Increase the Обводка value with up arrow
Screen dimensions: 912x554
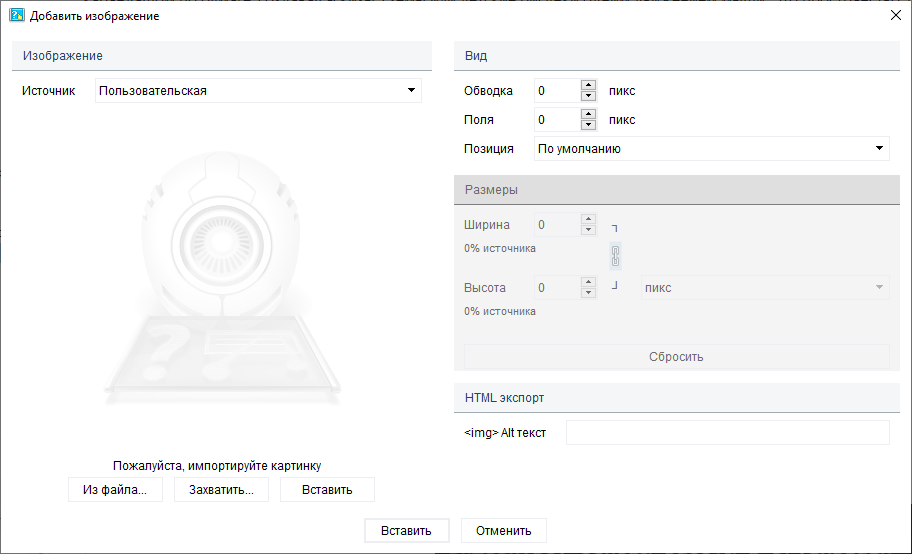(x=588, y=85)
